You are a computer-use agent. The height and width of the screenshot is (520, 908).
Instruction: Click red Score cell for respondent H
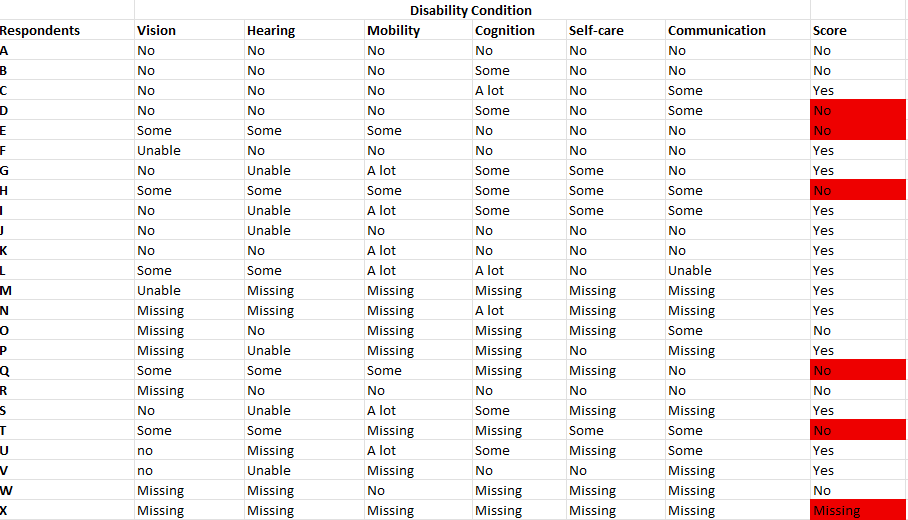[858, 190]
